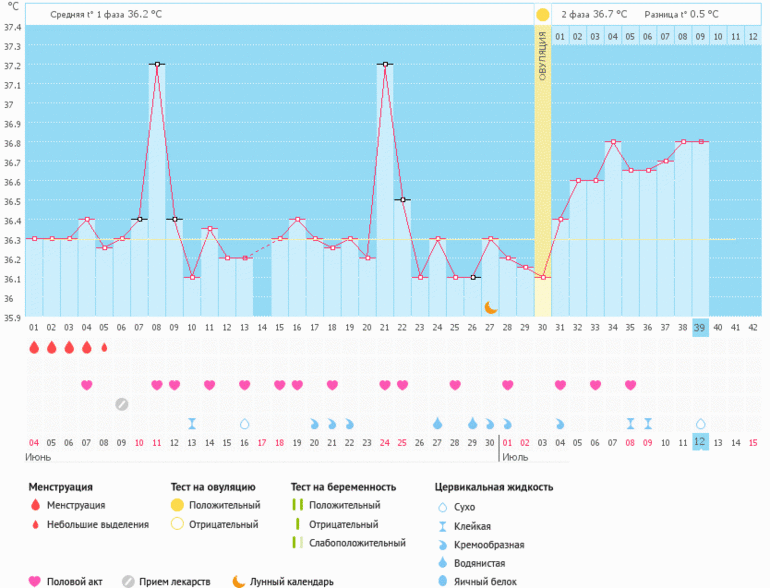Click the 37.2 temperature point on day 21
The width and height of the screenshot is (770, 588).
(x=384, y=64)
